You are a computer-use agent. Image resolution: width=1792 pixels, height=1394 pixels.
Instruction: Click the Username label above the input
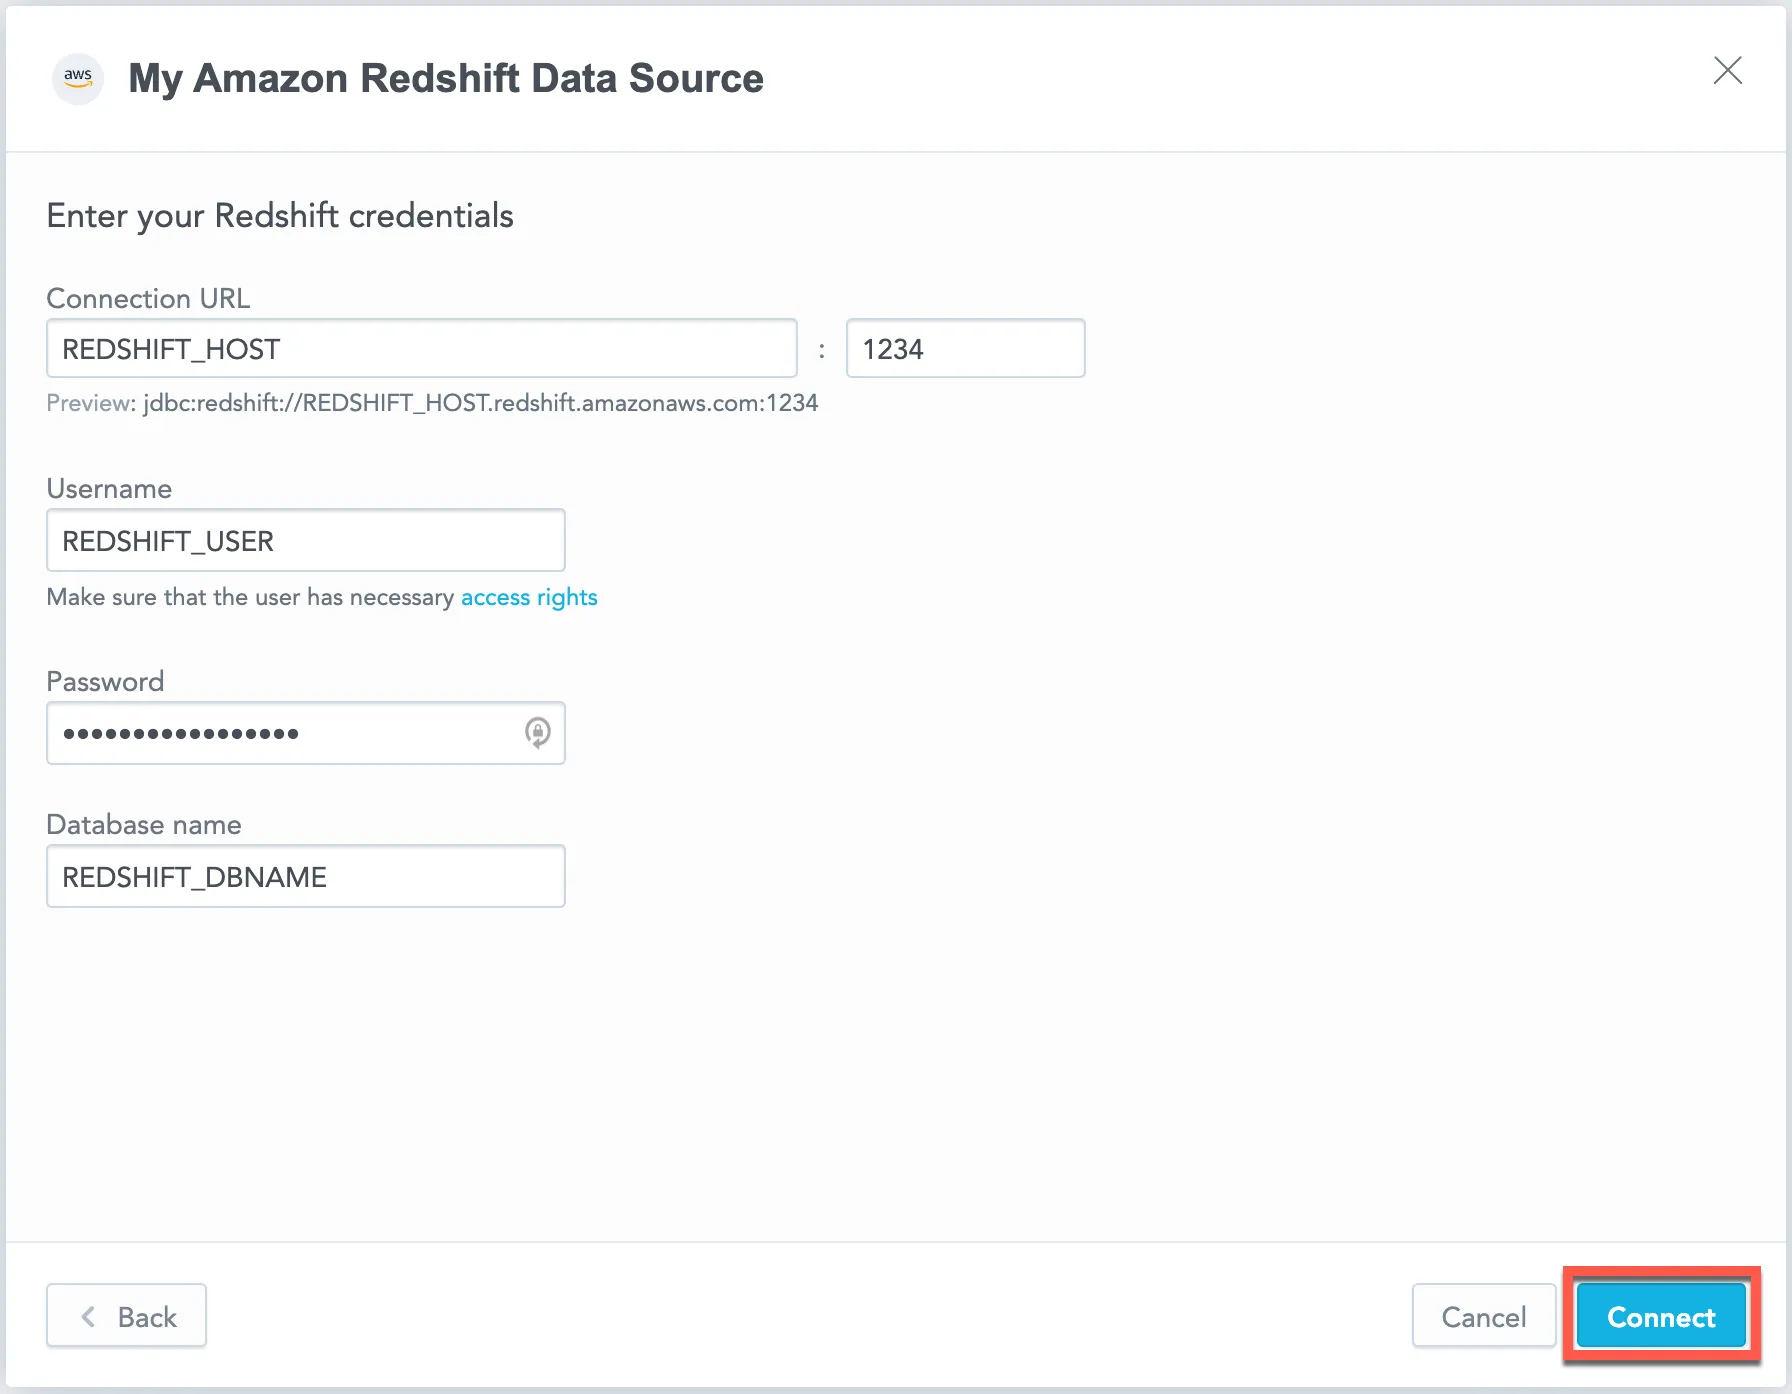(109, 489)
